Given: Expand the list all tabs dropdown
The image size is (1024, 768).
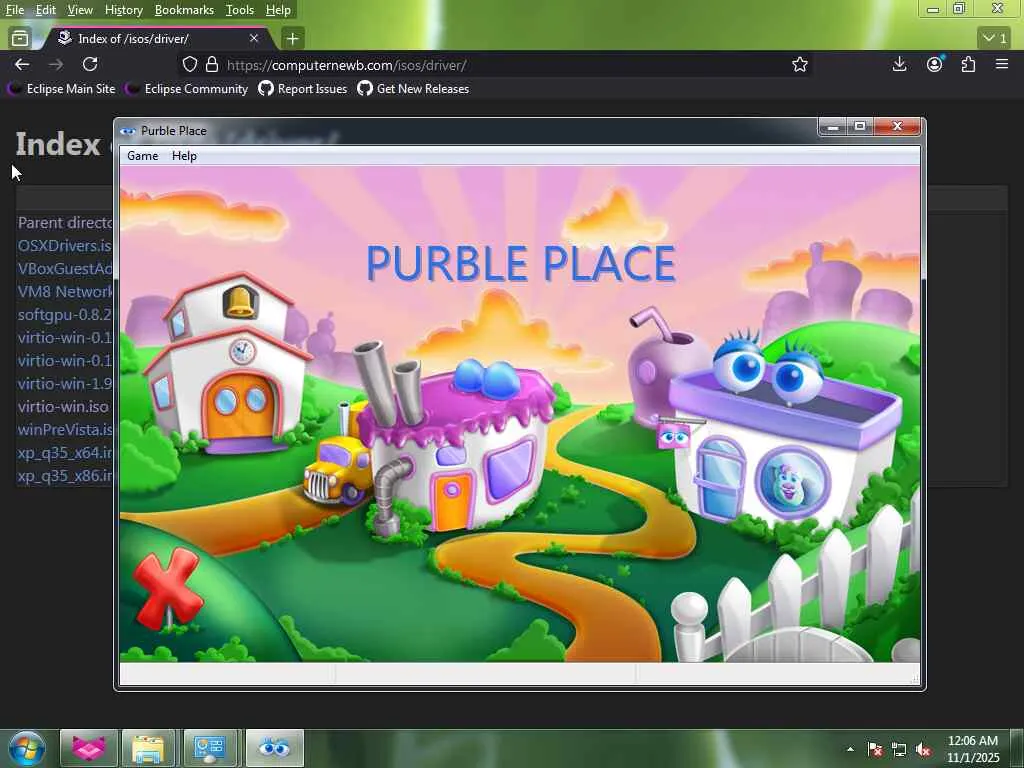Looking at the screenshot, I should click(x=995, y=39).
